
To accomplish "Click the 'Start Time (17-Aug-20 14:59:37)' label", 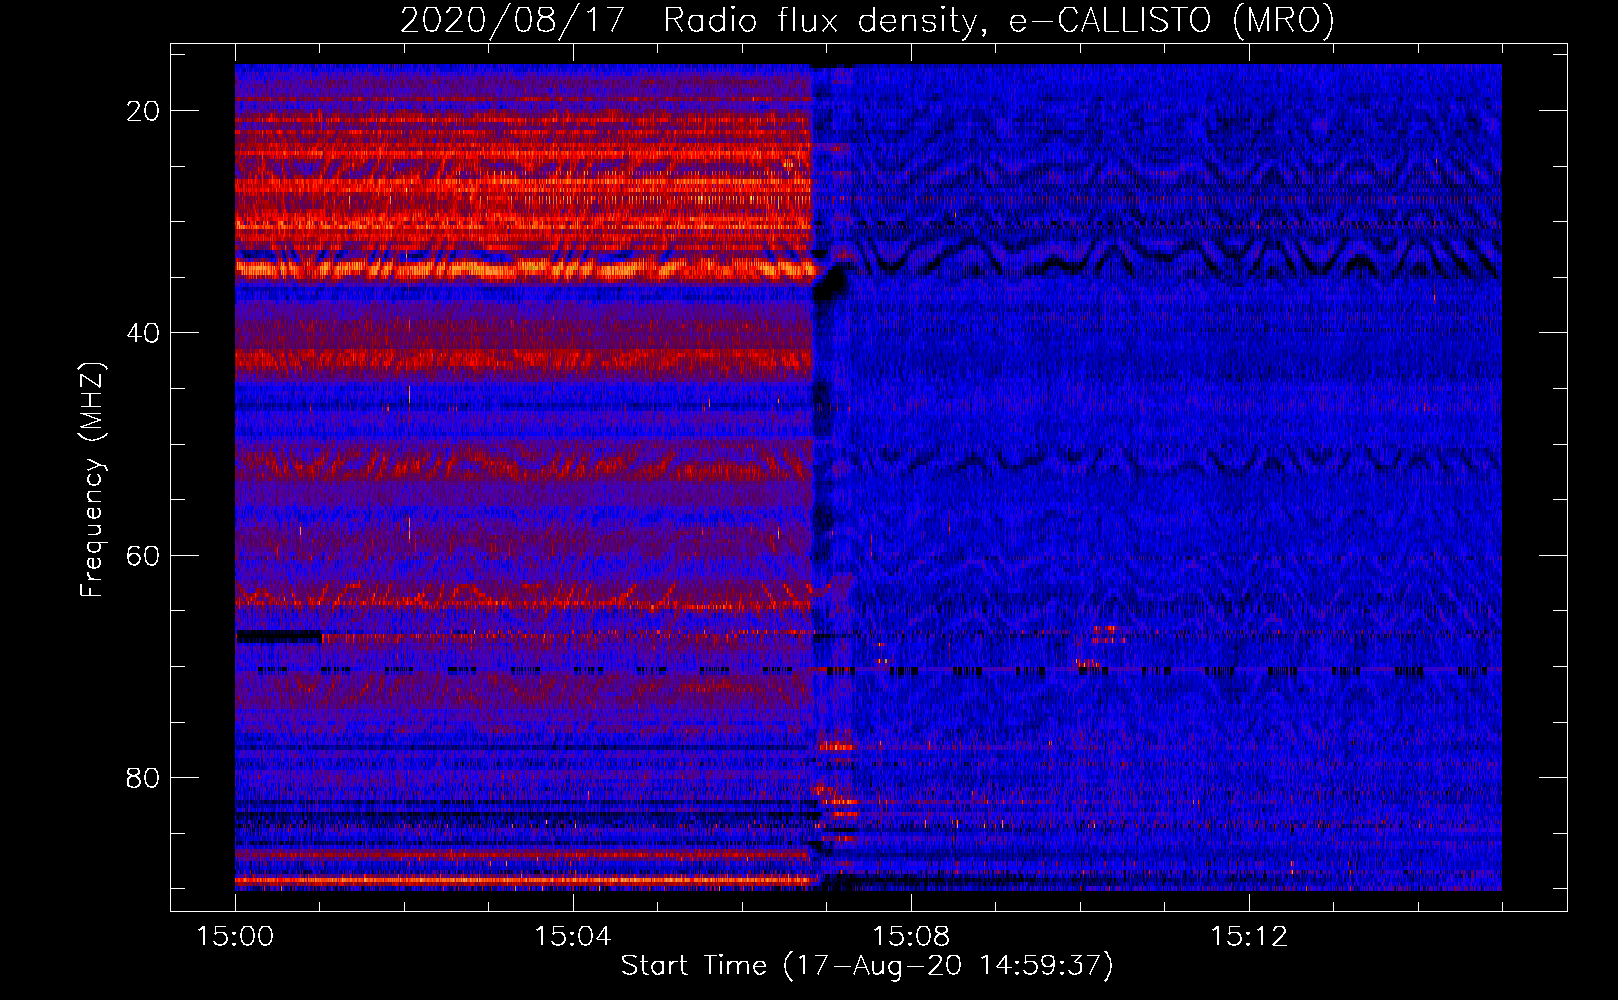I will tap(867, 966).
